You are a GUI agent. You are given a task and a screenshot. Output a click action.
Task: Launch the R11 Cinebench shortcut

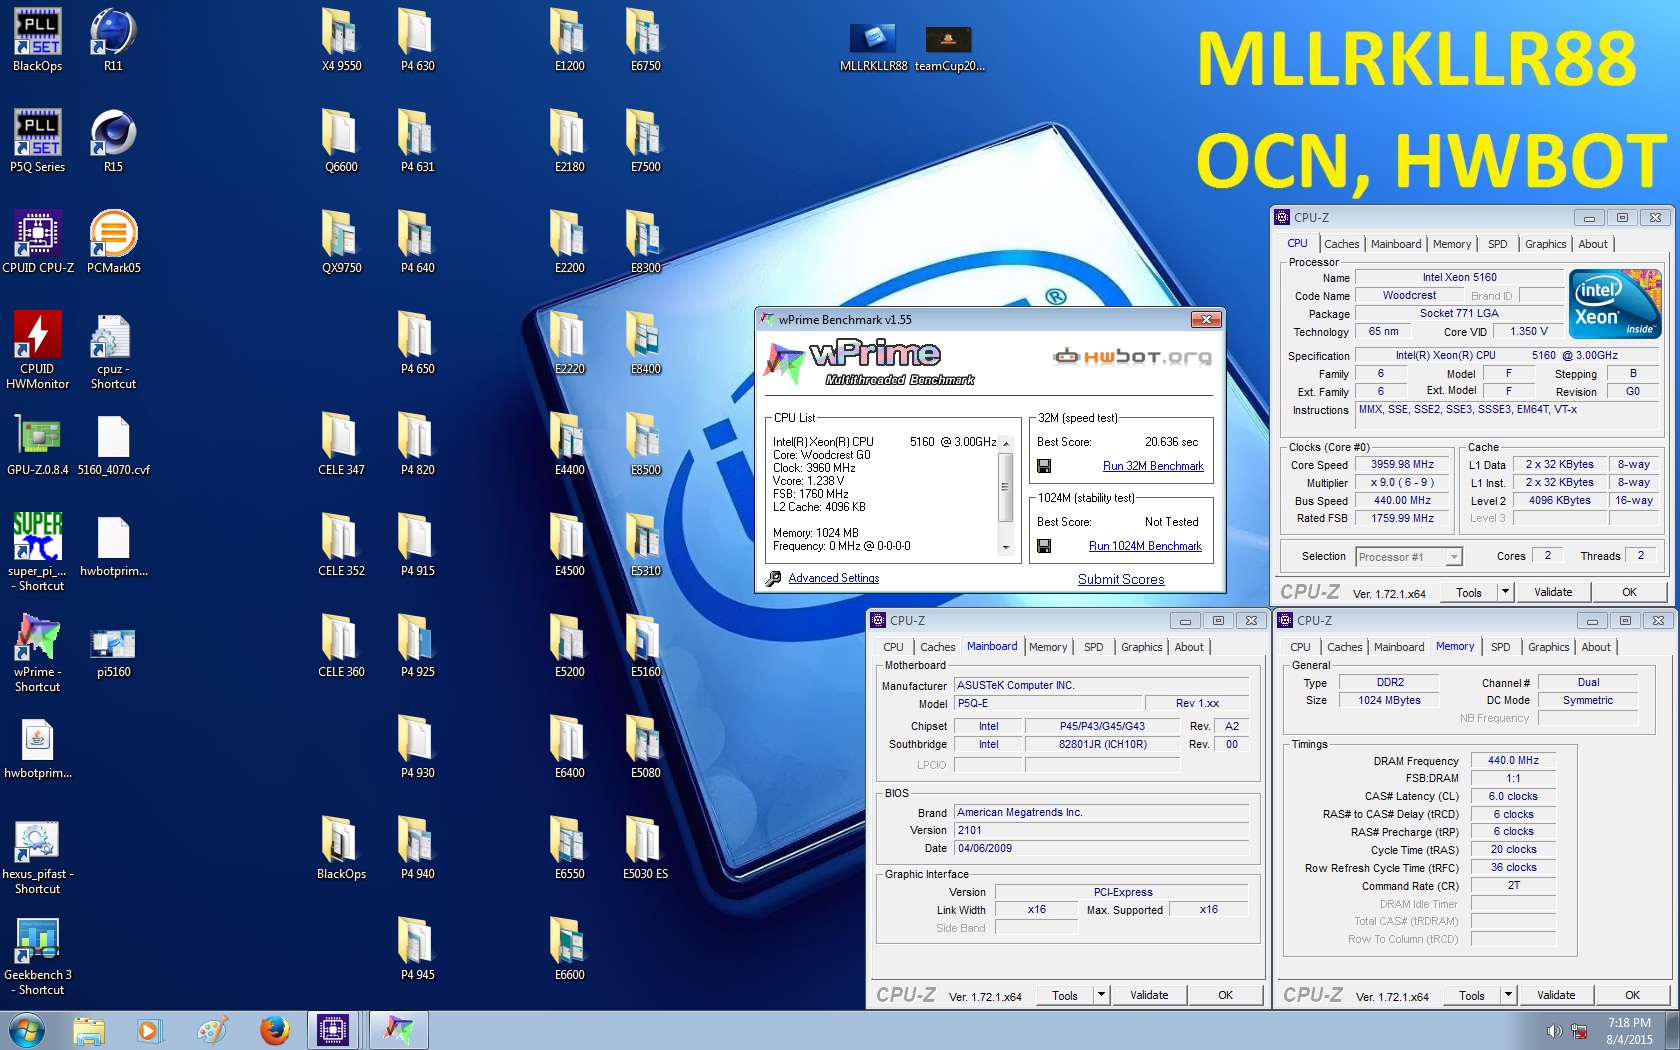pyautogui.click(x=113, y=32)
